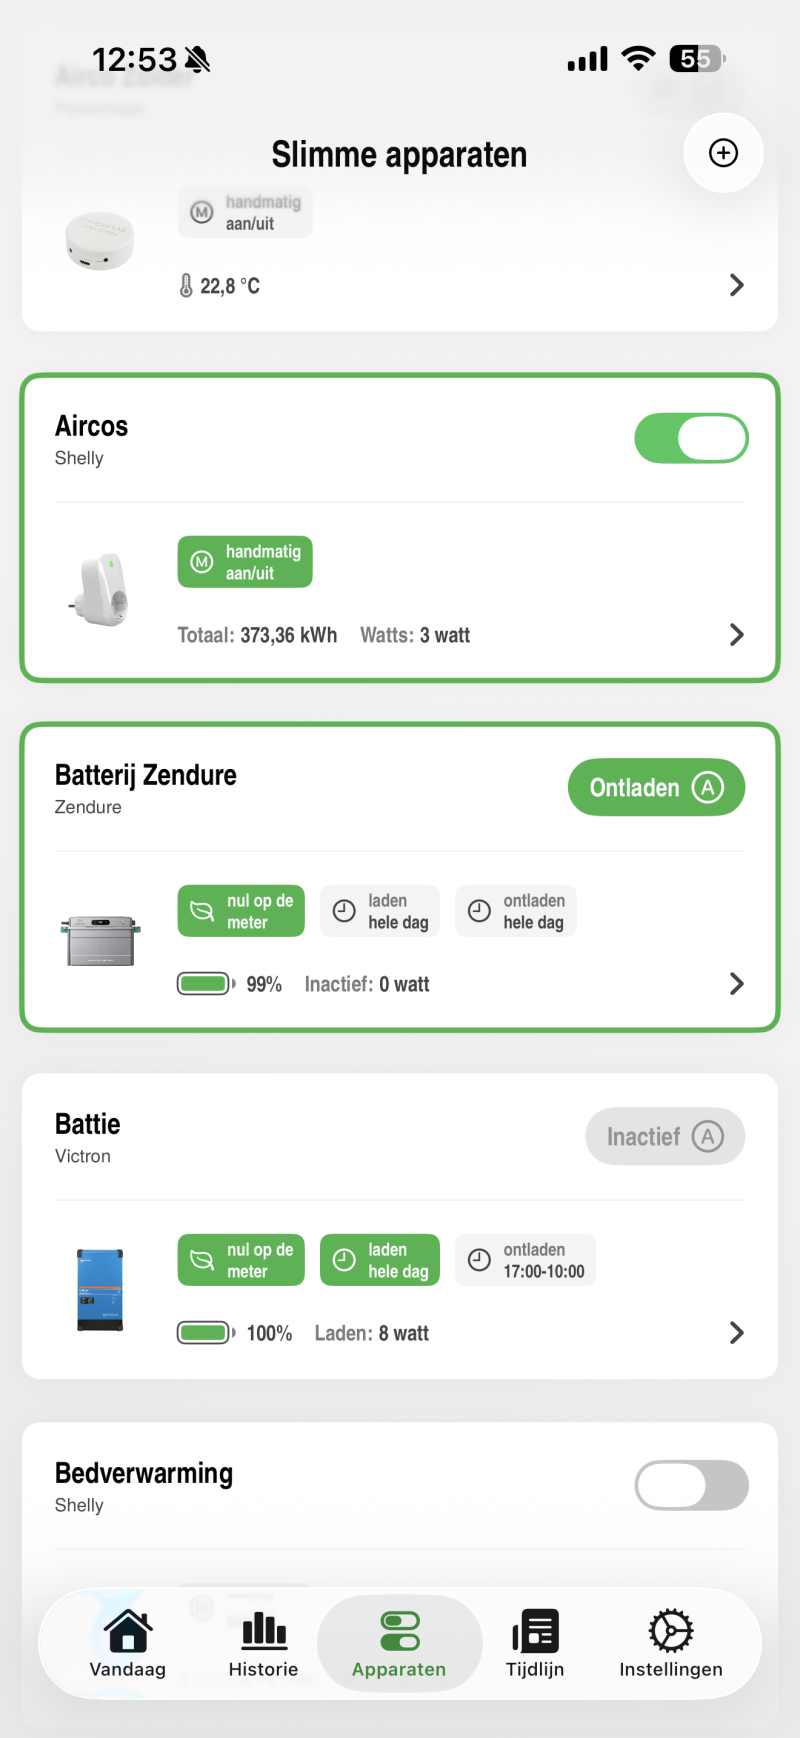Viewport: 800px width, 1738px height.
Task: Tap Zendure 99% battery level indicator
Action: (229, 984)
